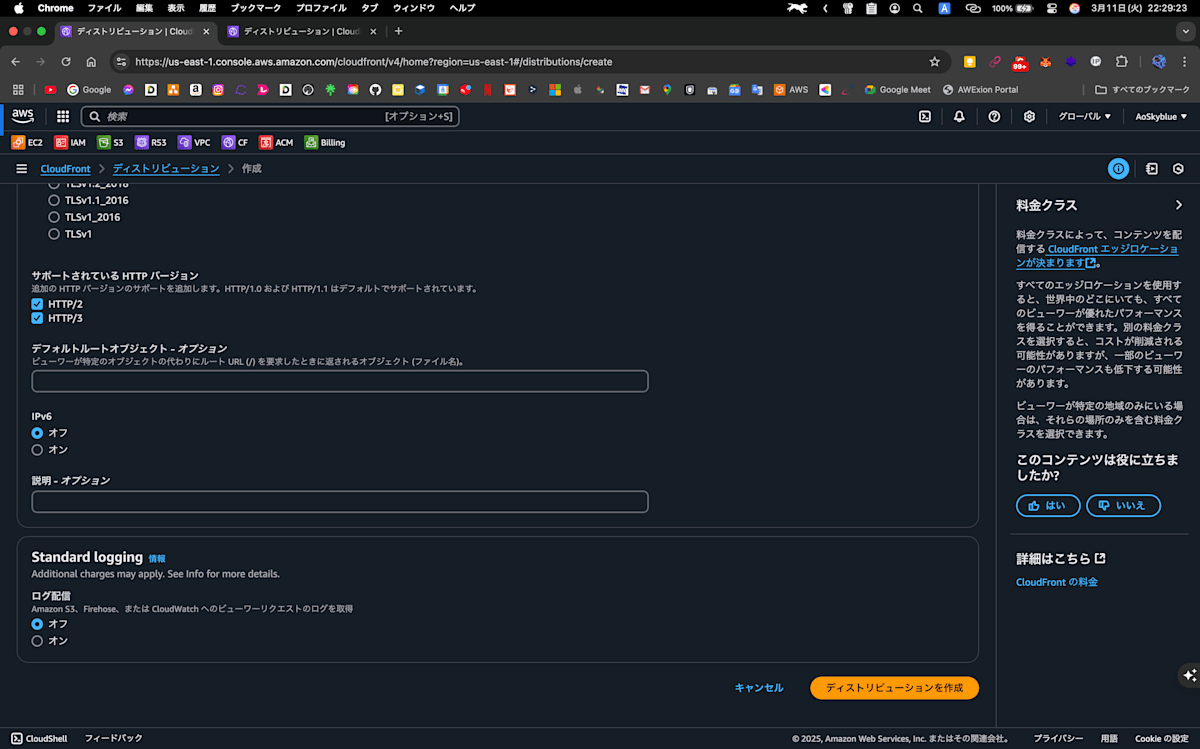This screenshot has height=749, width=1200.
Task: Click the キャンセル button
Action: [759, 688]
